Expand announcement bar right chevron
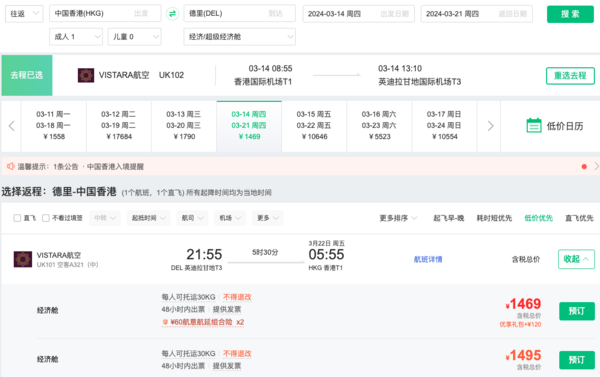 (596, 166)
